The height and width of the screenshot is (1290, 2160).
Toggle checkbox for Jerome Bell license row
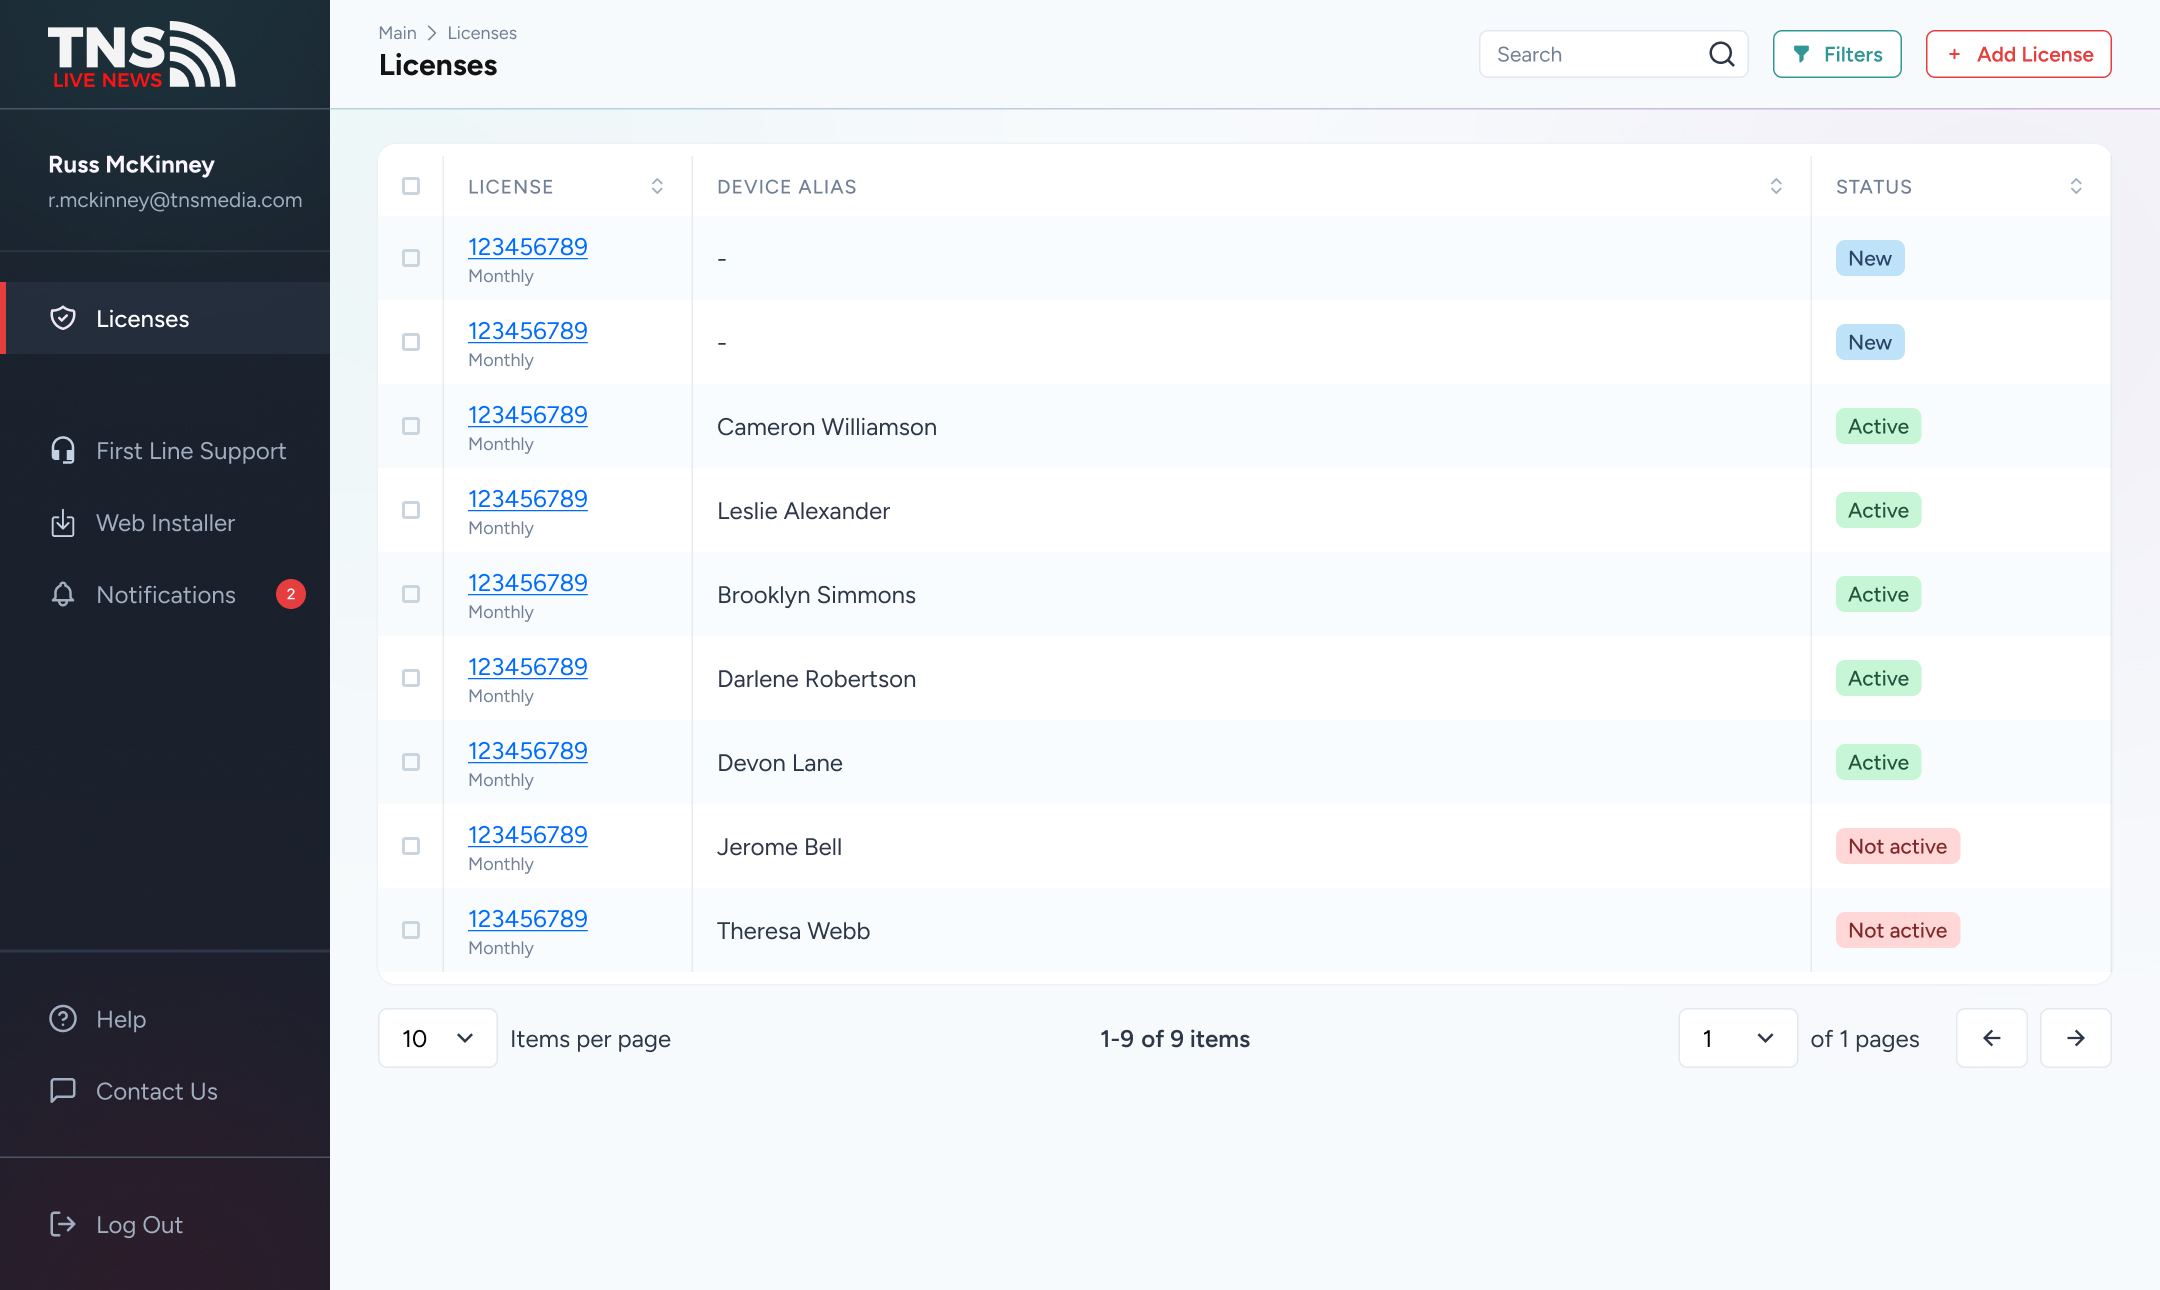[410, 846]
